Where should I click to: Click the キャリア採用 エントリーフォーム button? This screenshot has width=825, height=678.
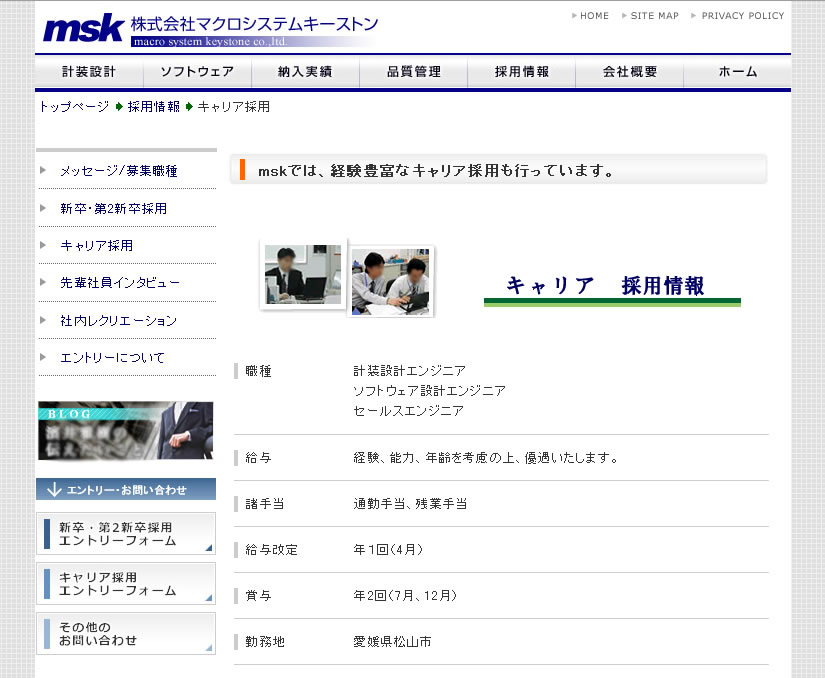click(126, 584)
